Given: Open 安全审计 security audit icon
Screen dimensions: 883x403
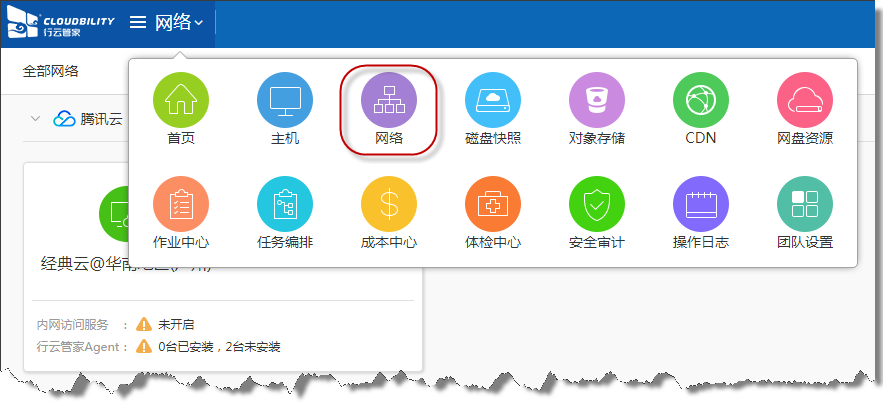Looking at the screenshot, I should tap(597, 205).
